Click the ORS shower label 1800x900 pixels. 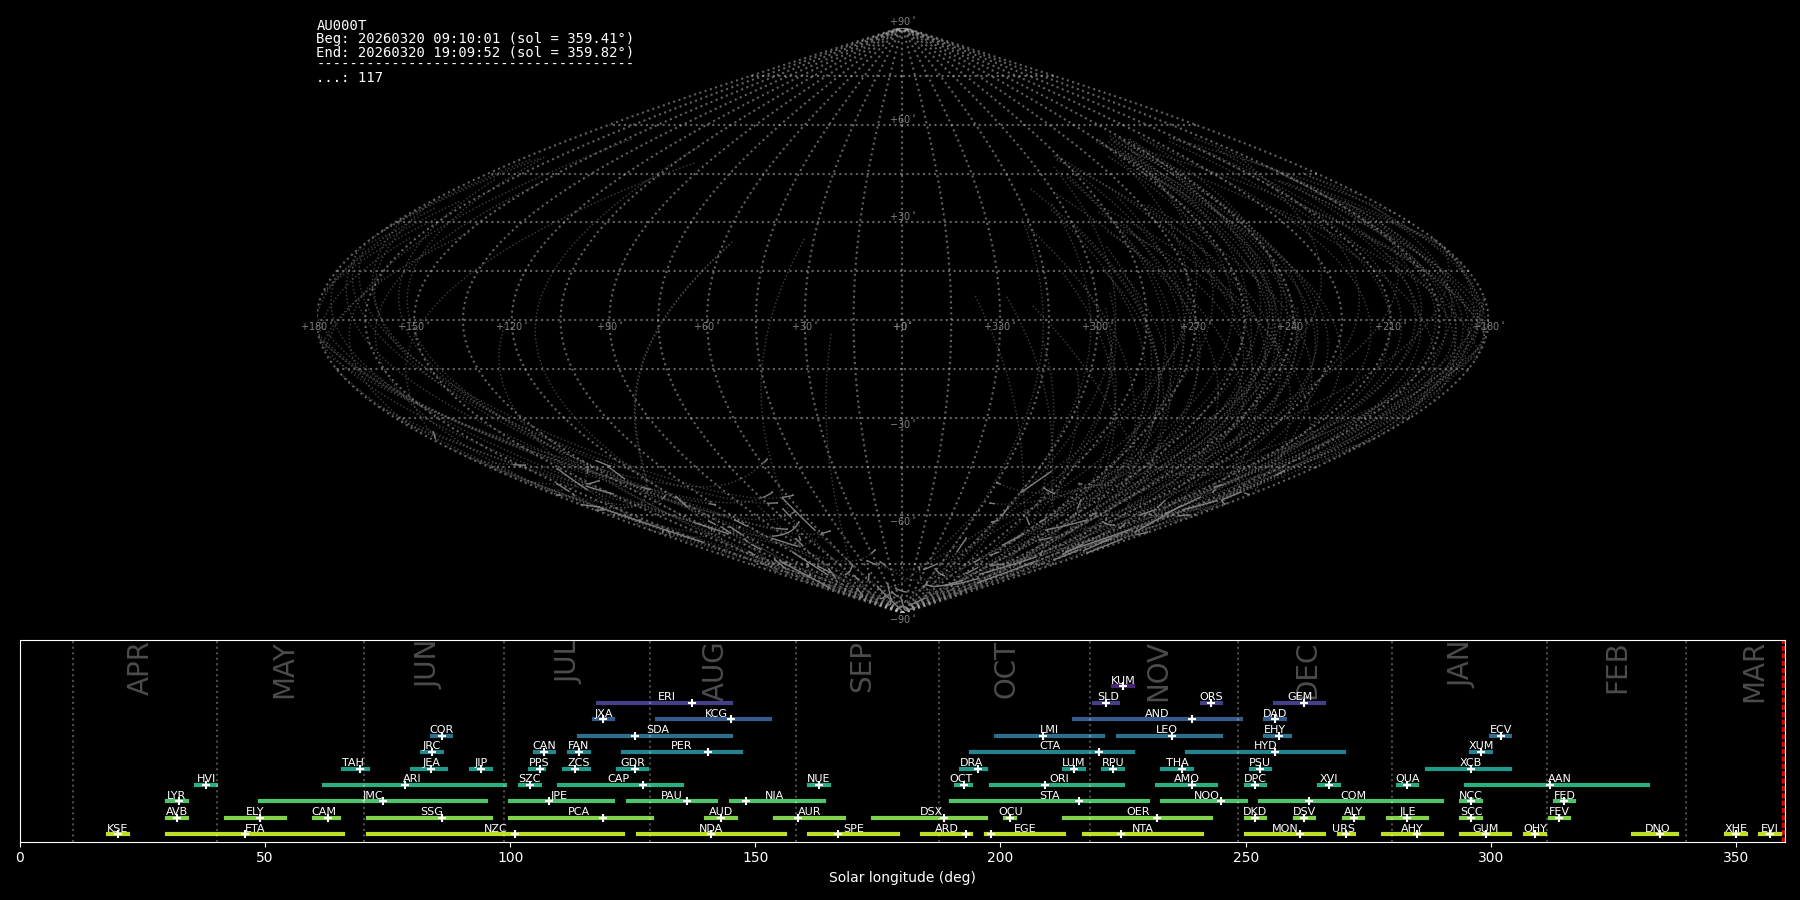tap(1211, 697)
